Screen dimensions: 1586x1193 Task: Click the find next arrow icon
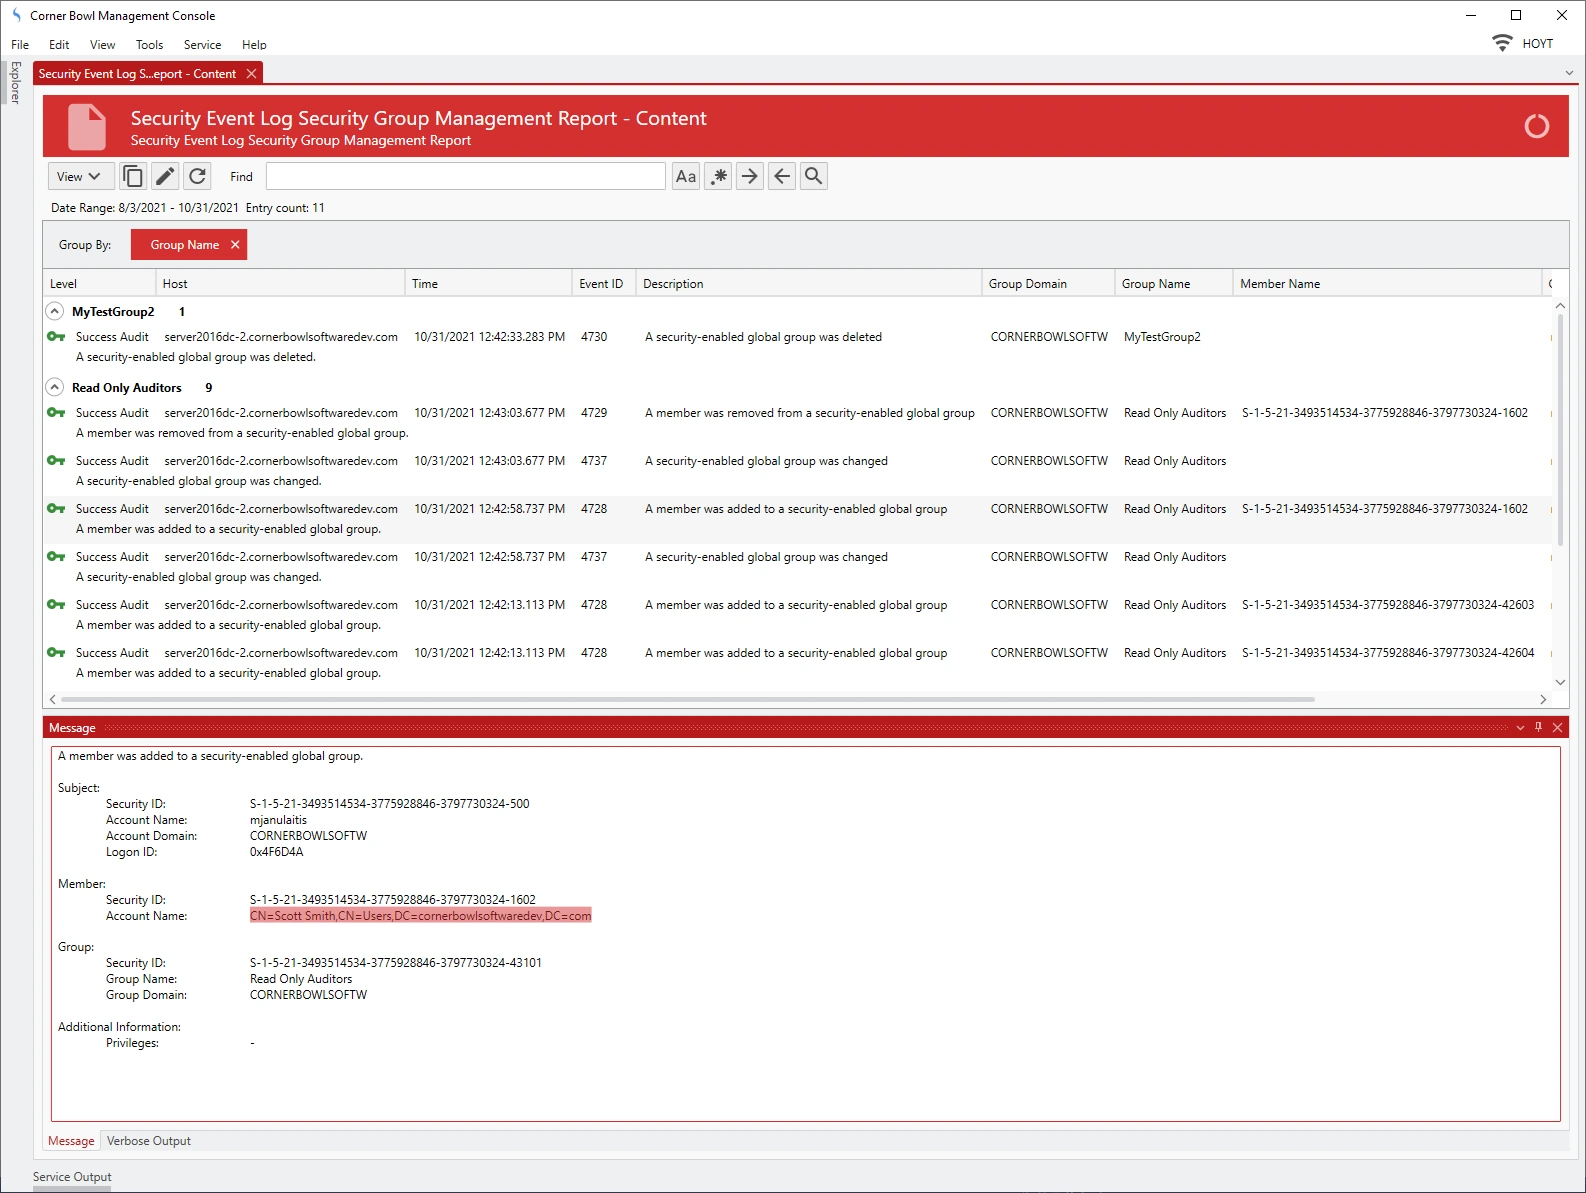click(750, 177)
